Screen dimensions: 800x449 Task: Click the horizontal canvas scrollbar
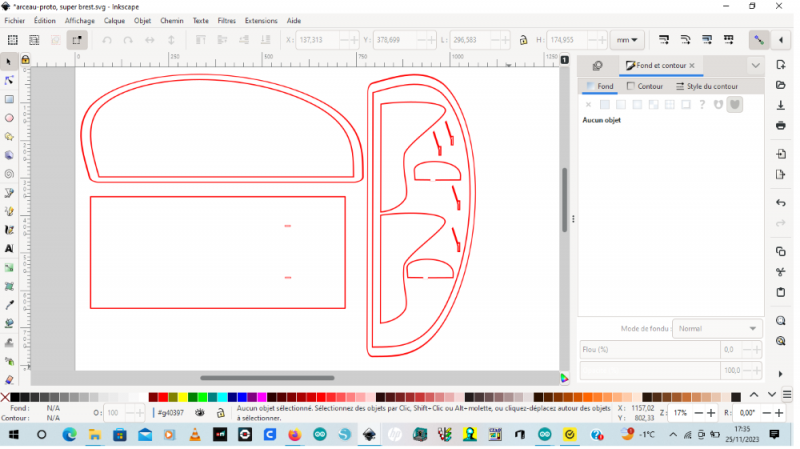tap(267, 378)
